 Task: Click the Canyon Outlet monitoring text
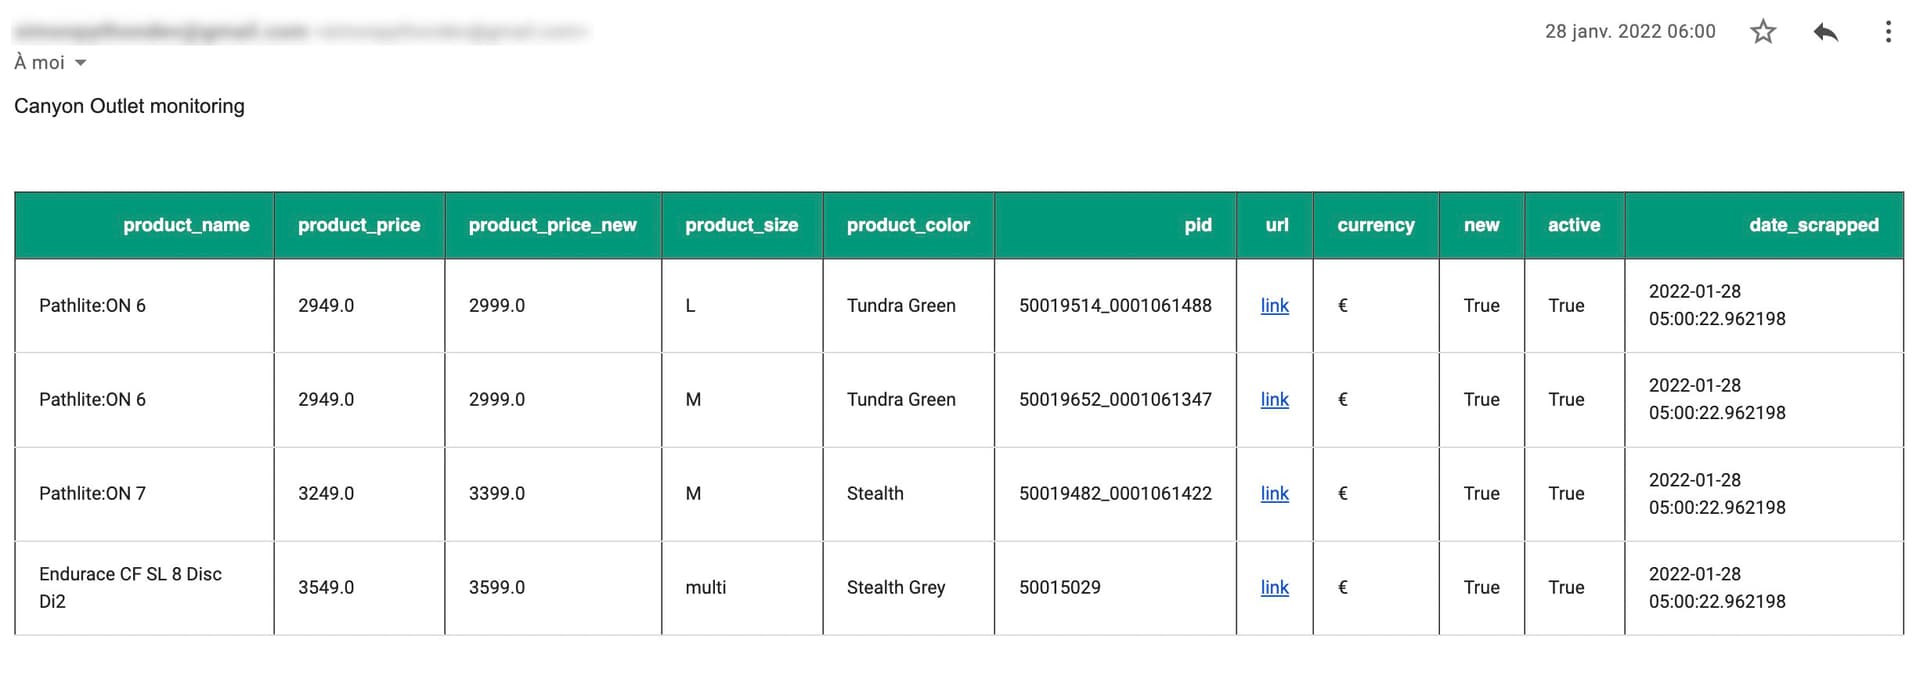(x=129, y=105)
